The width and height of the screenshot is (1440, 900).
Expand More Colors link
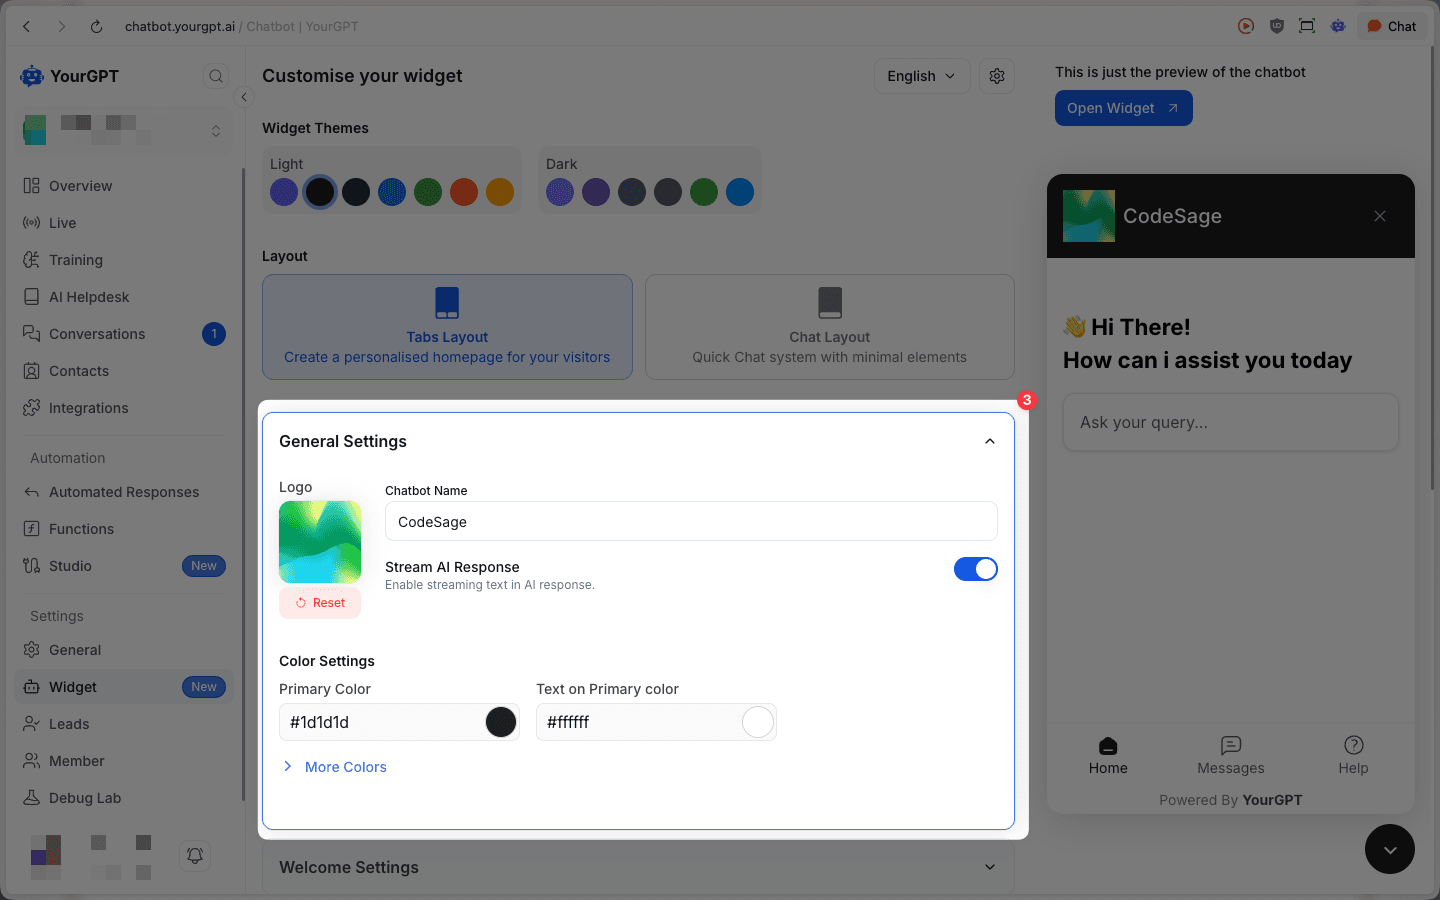tap(345, 766)
